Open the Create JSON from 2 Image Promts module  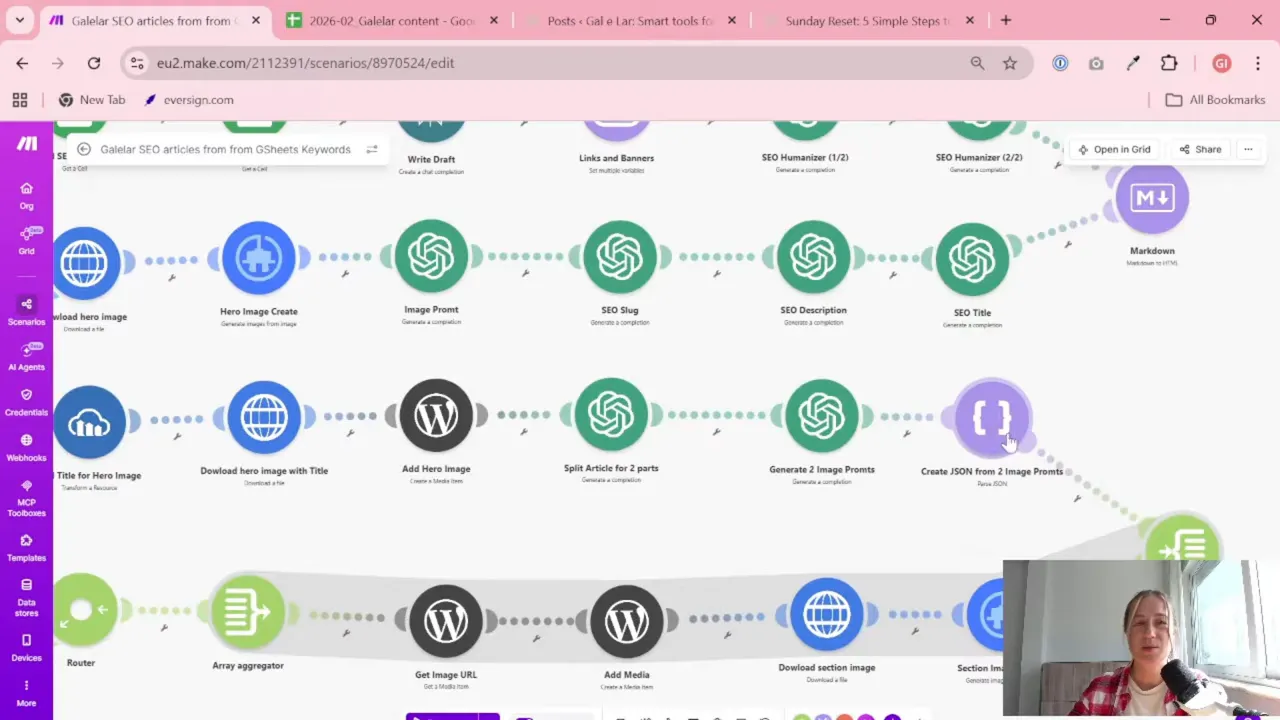tap(992, 417)
